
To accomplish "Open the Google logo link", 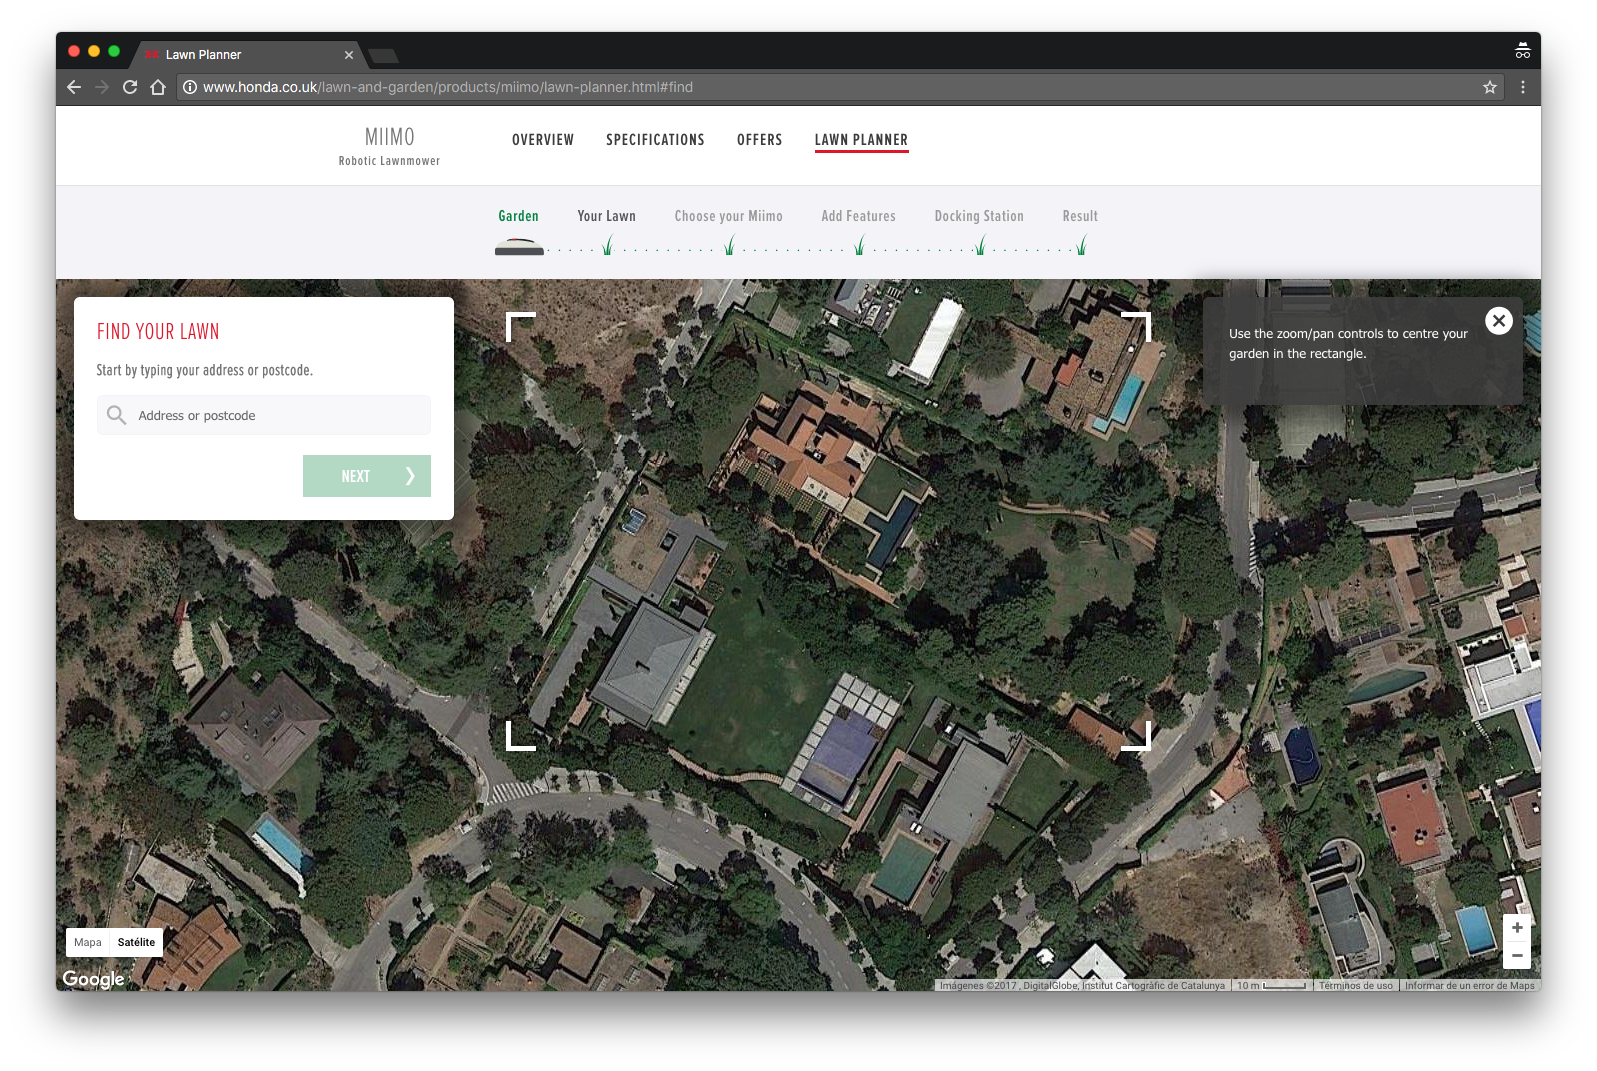I will click(94, 979).
